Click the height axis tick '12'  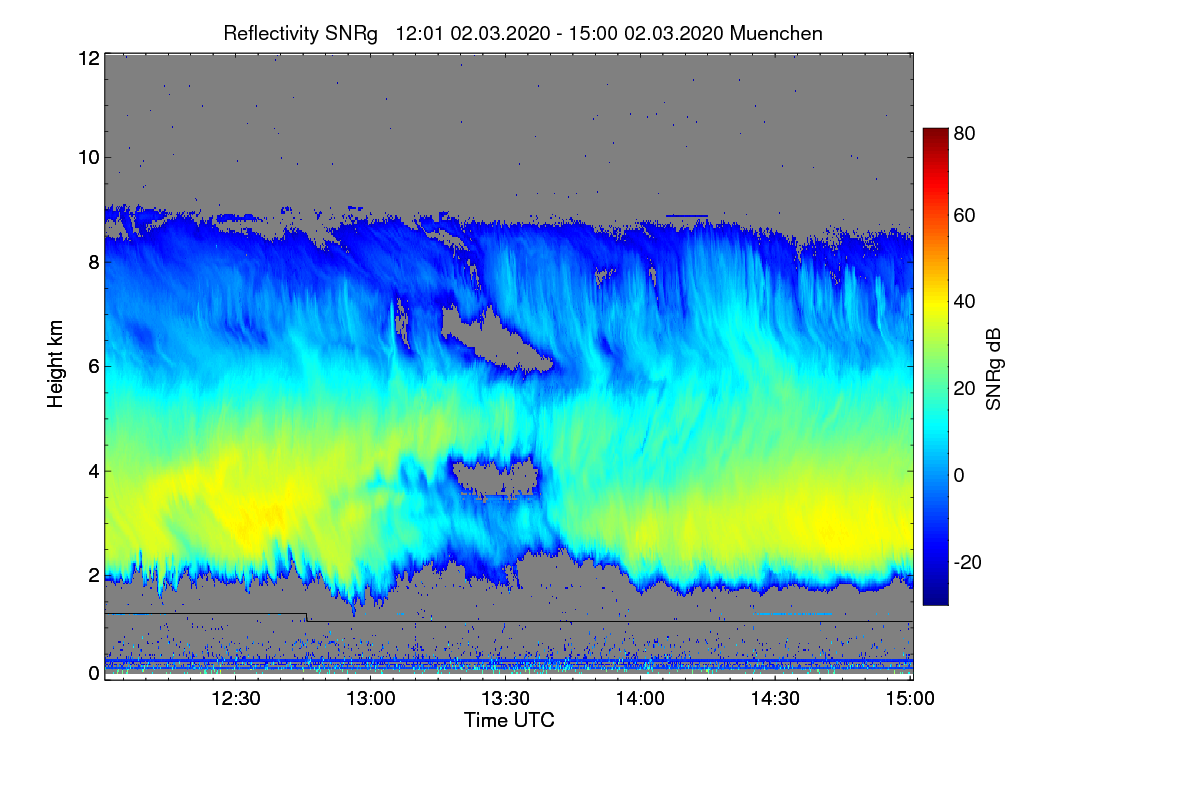point(87,58)
